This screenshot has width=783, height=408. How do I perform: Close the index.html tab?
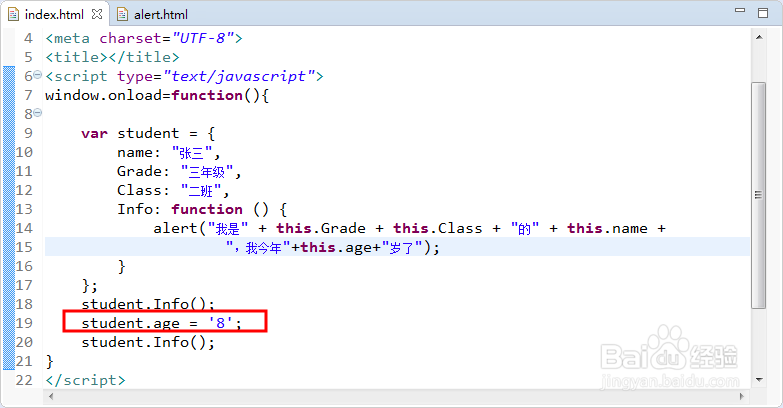coord(97,14)
